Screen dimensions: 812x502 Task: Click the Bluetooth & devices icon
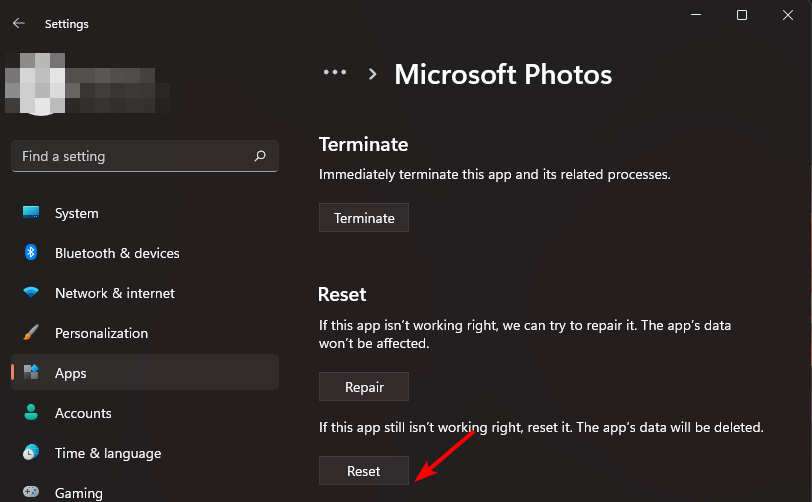(31, 253)
